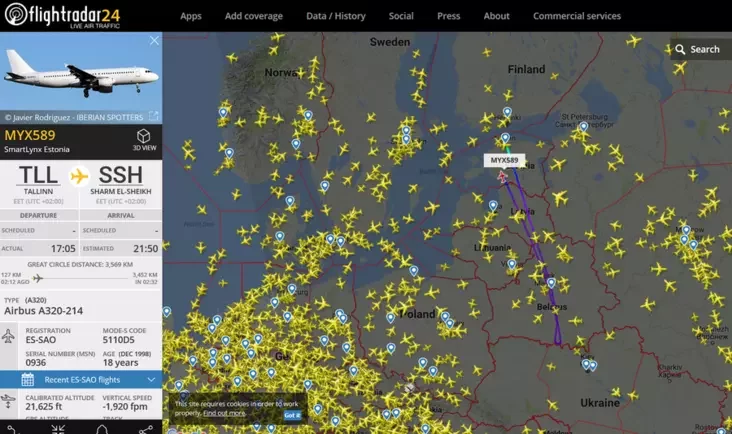Expand the Recent ES-SAO flights chevron
This screenshot has width=732, height=434.
[151, 379]
